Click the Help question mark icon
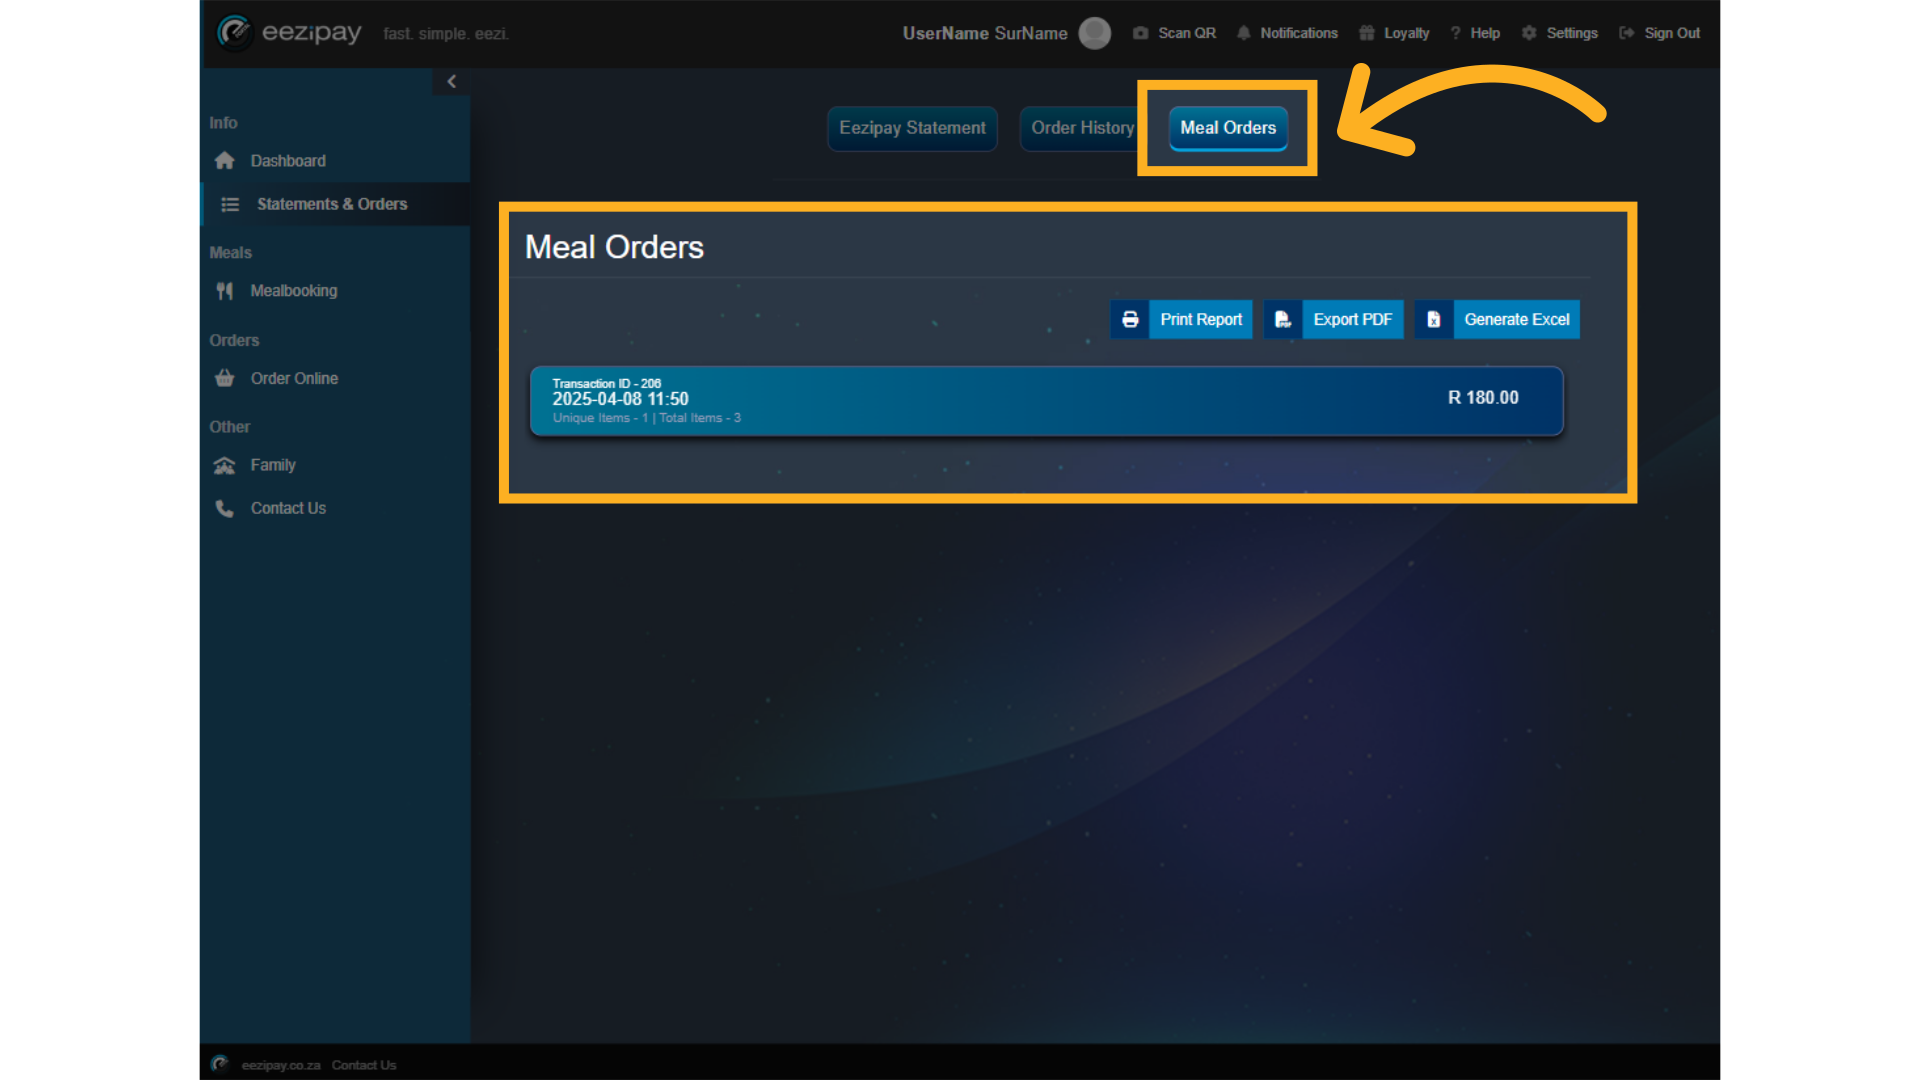This screenshot has width=1920, height=1080. [1455, 33]
